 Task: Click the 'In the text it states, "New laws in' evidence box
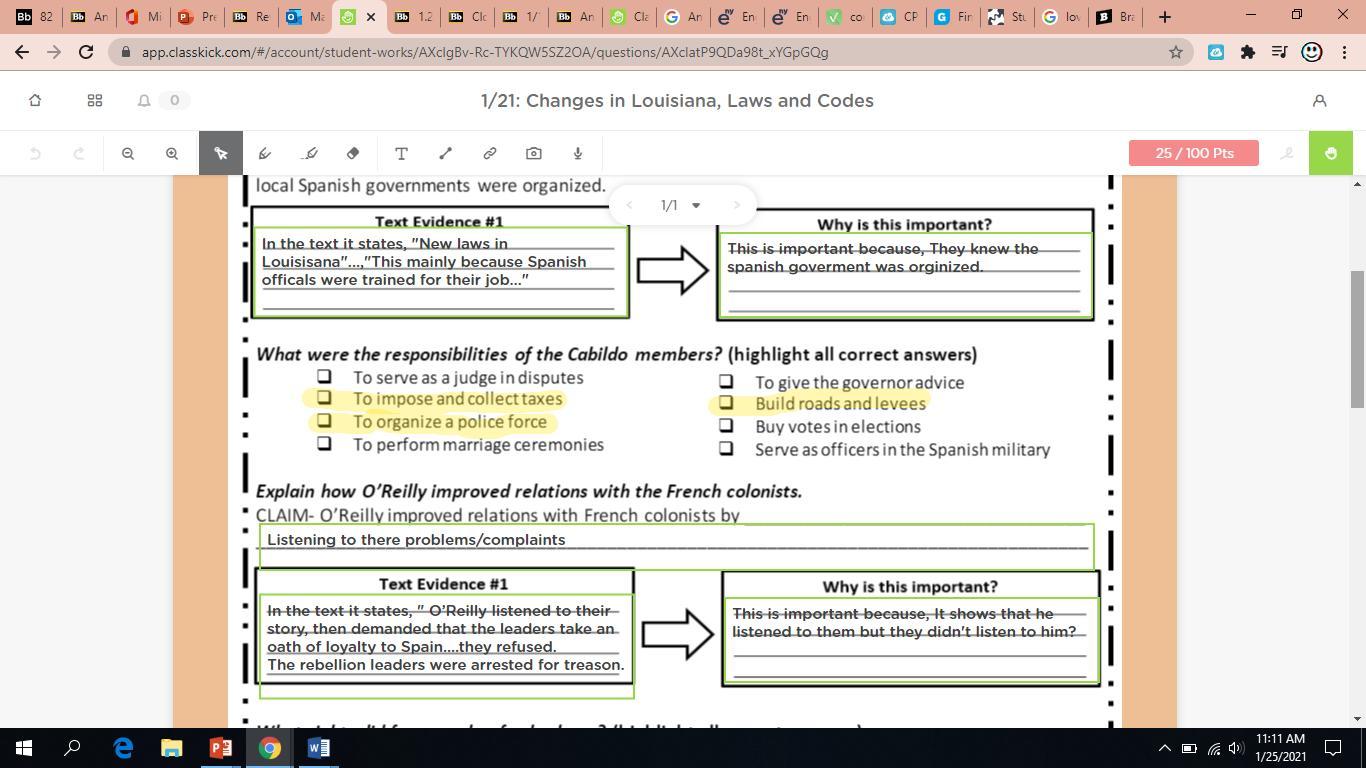(x=439, y=272)
